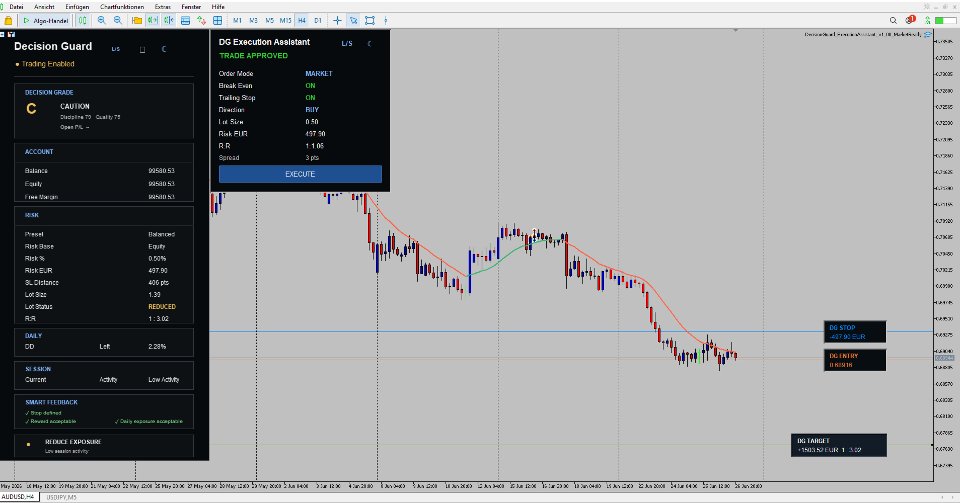Click the blue list panel toolbar icon
Image resolution: width=960 pixels, height=503 pixels.
[x=185, y=20]
